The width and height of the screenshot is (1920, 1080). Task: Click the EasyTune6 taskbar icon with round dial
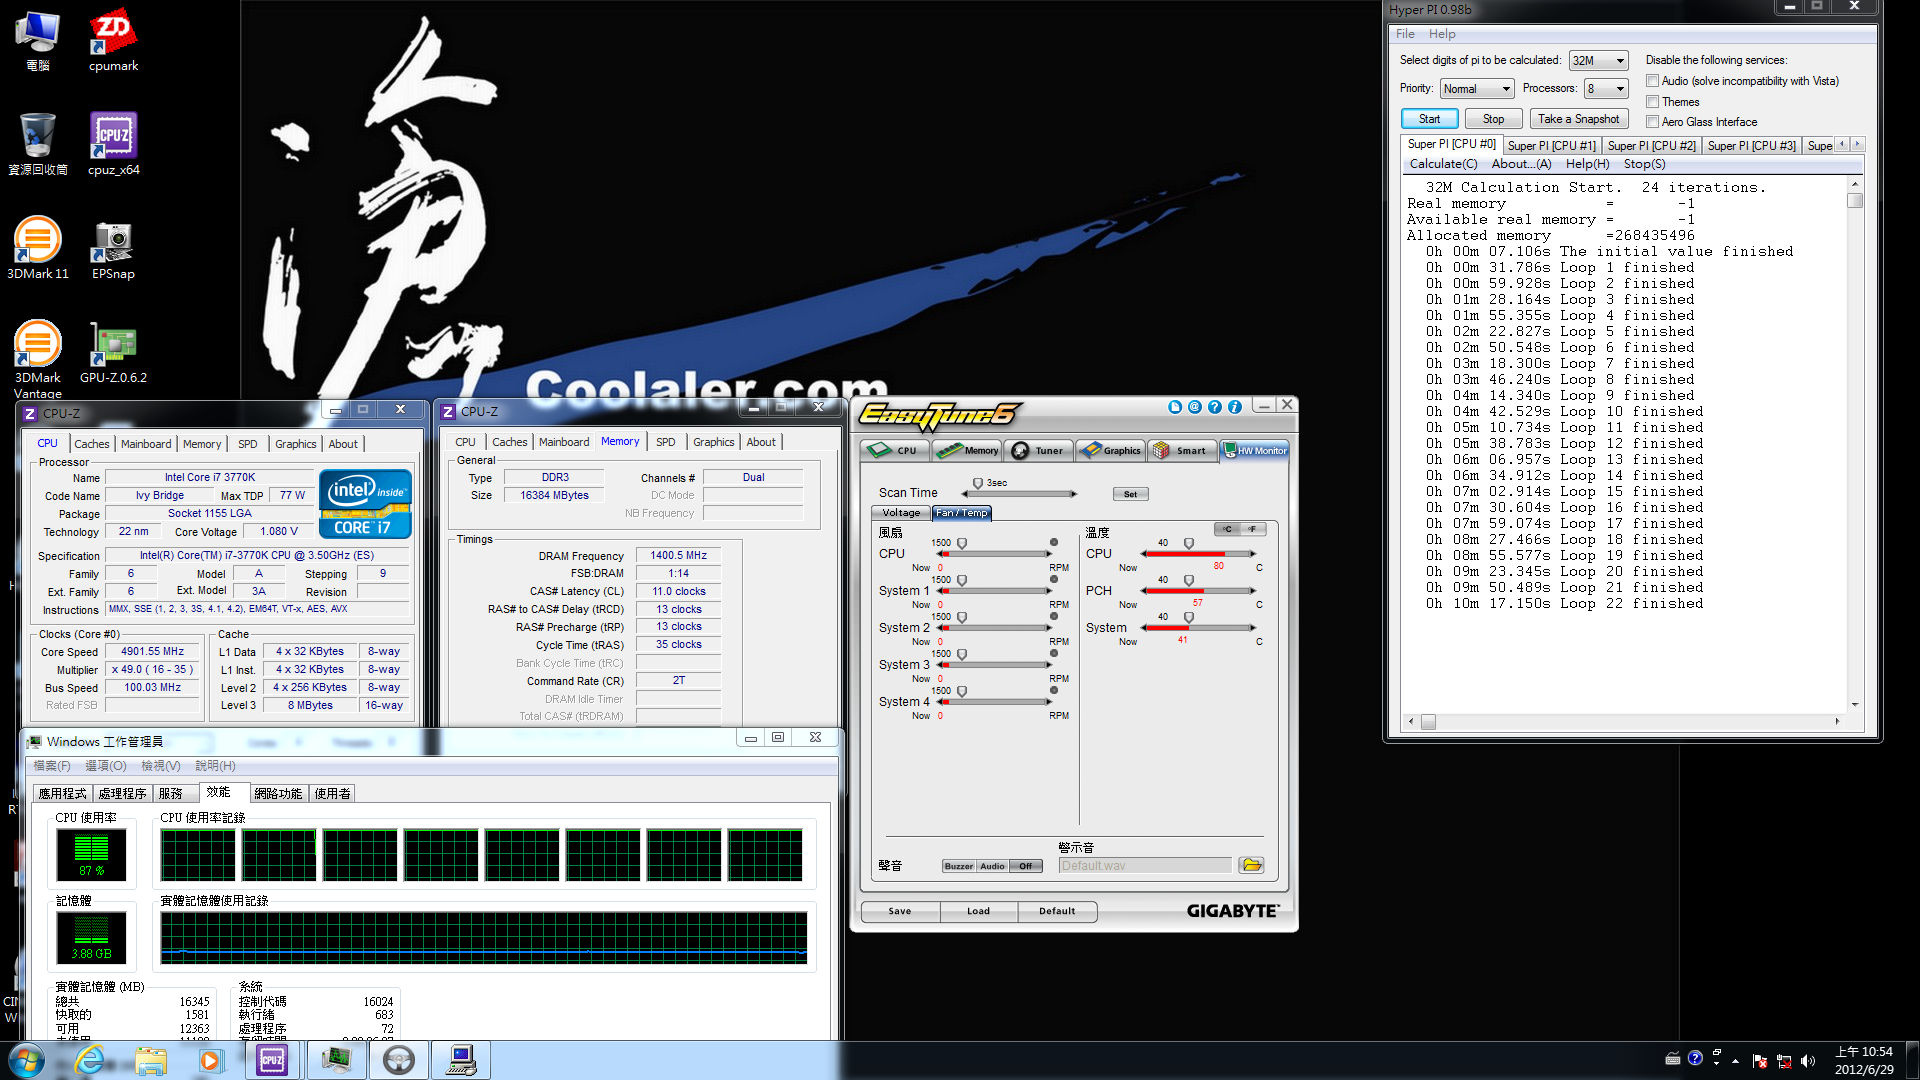pyautogui.click(x=399, y=1060)
